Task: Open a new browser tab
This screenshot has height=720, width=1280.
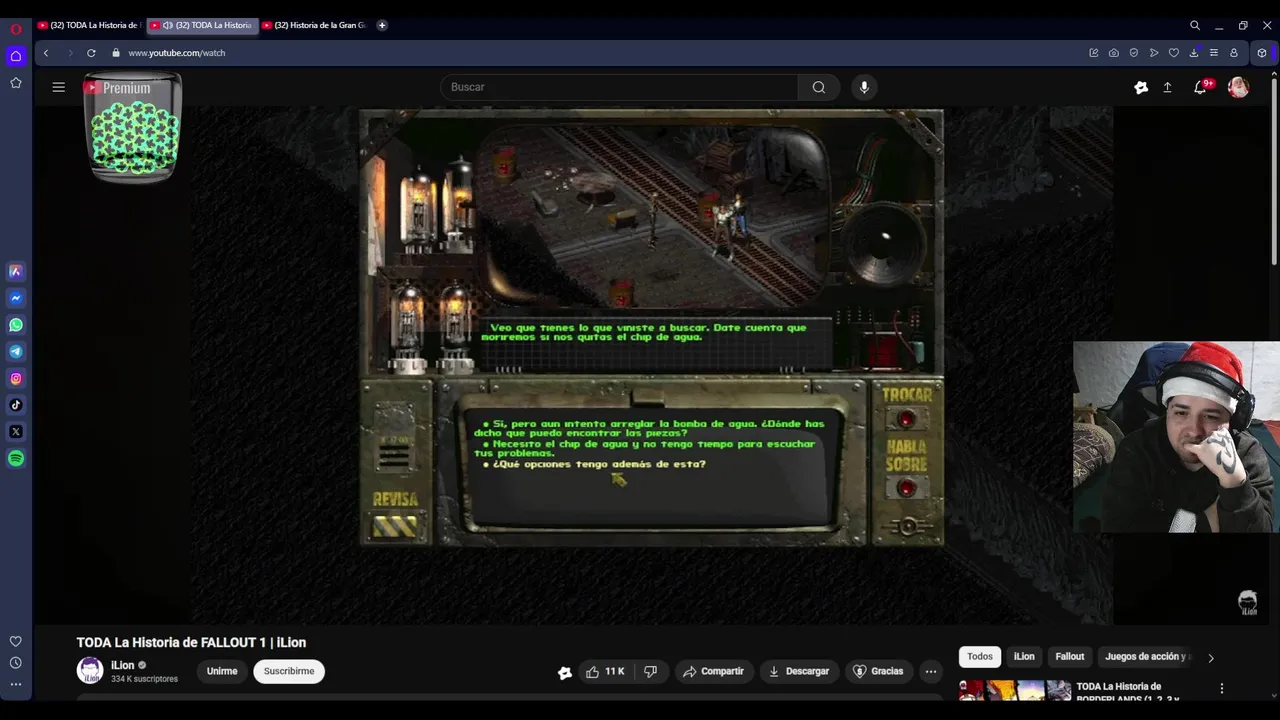Action: [x=382, y=25]
